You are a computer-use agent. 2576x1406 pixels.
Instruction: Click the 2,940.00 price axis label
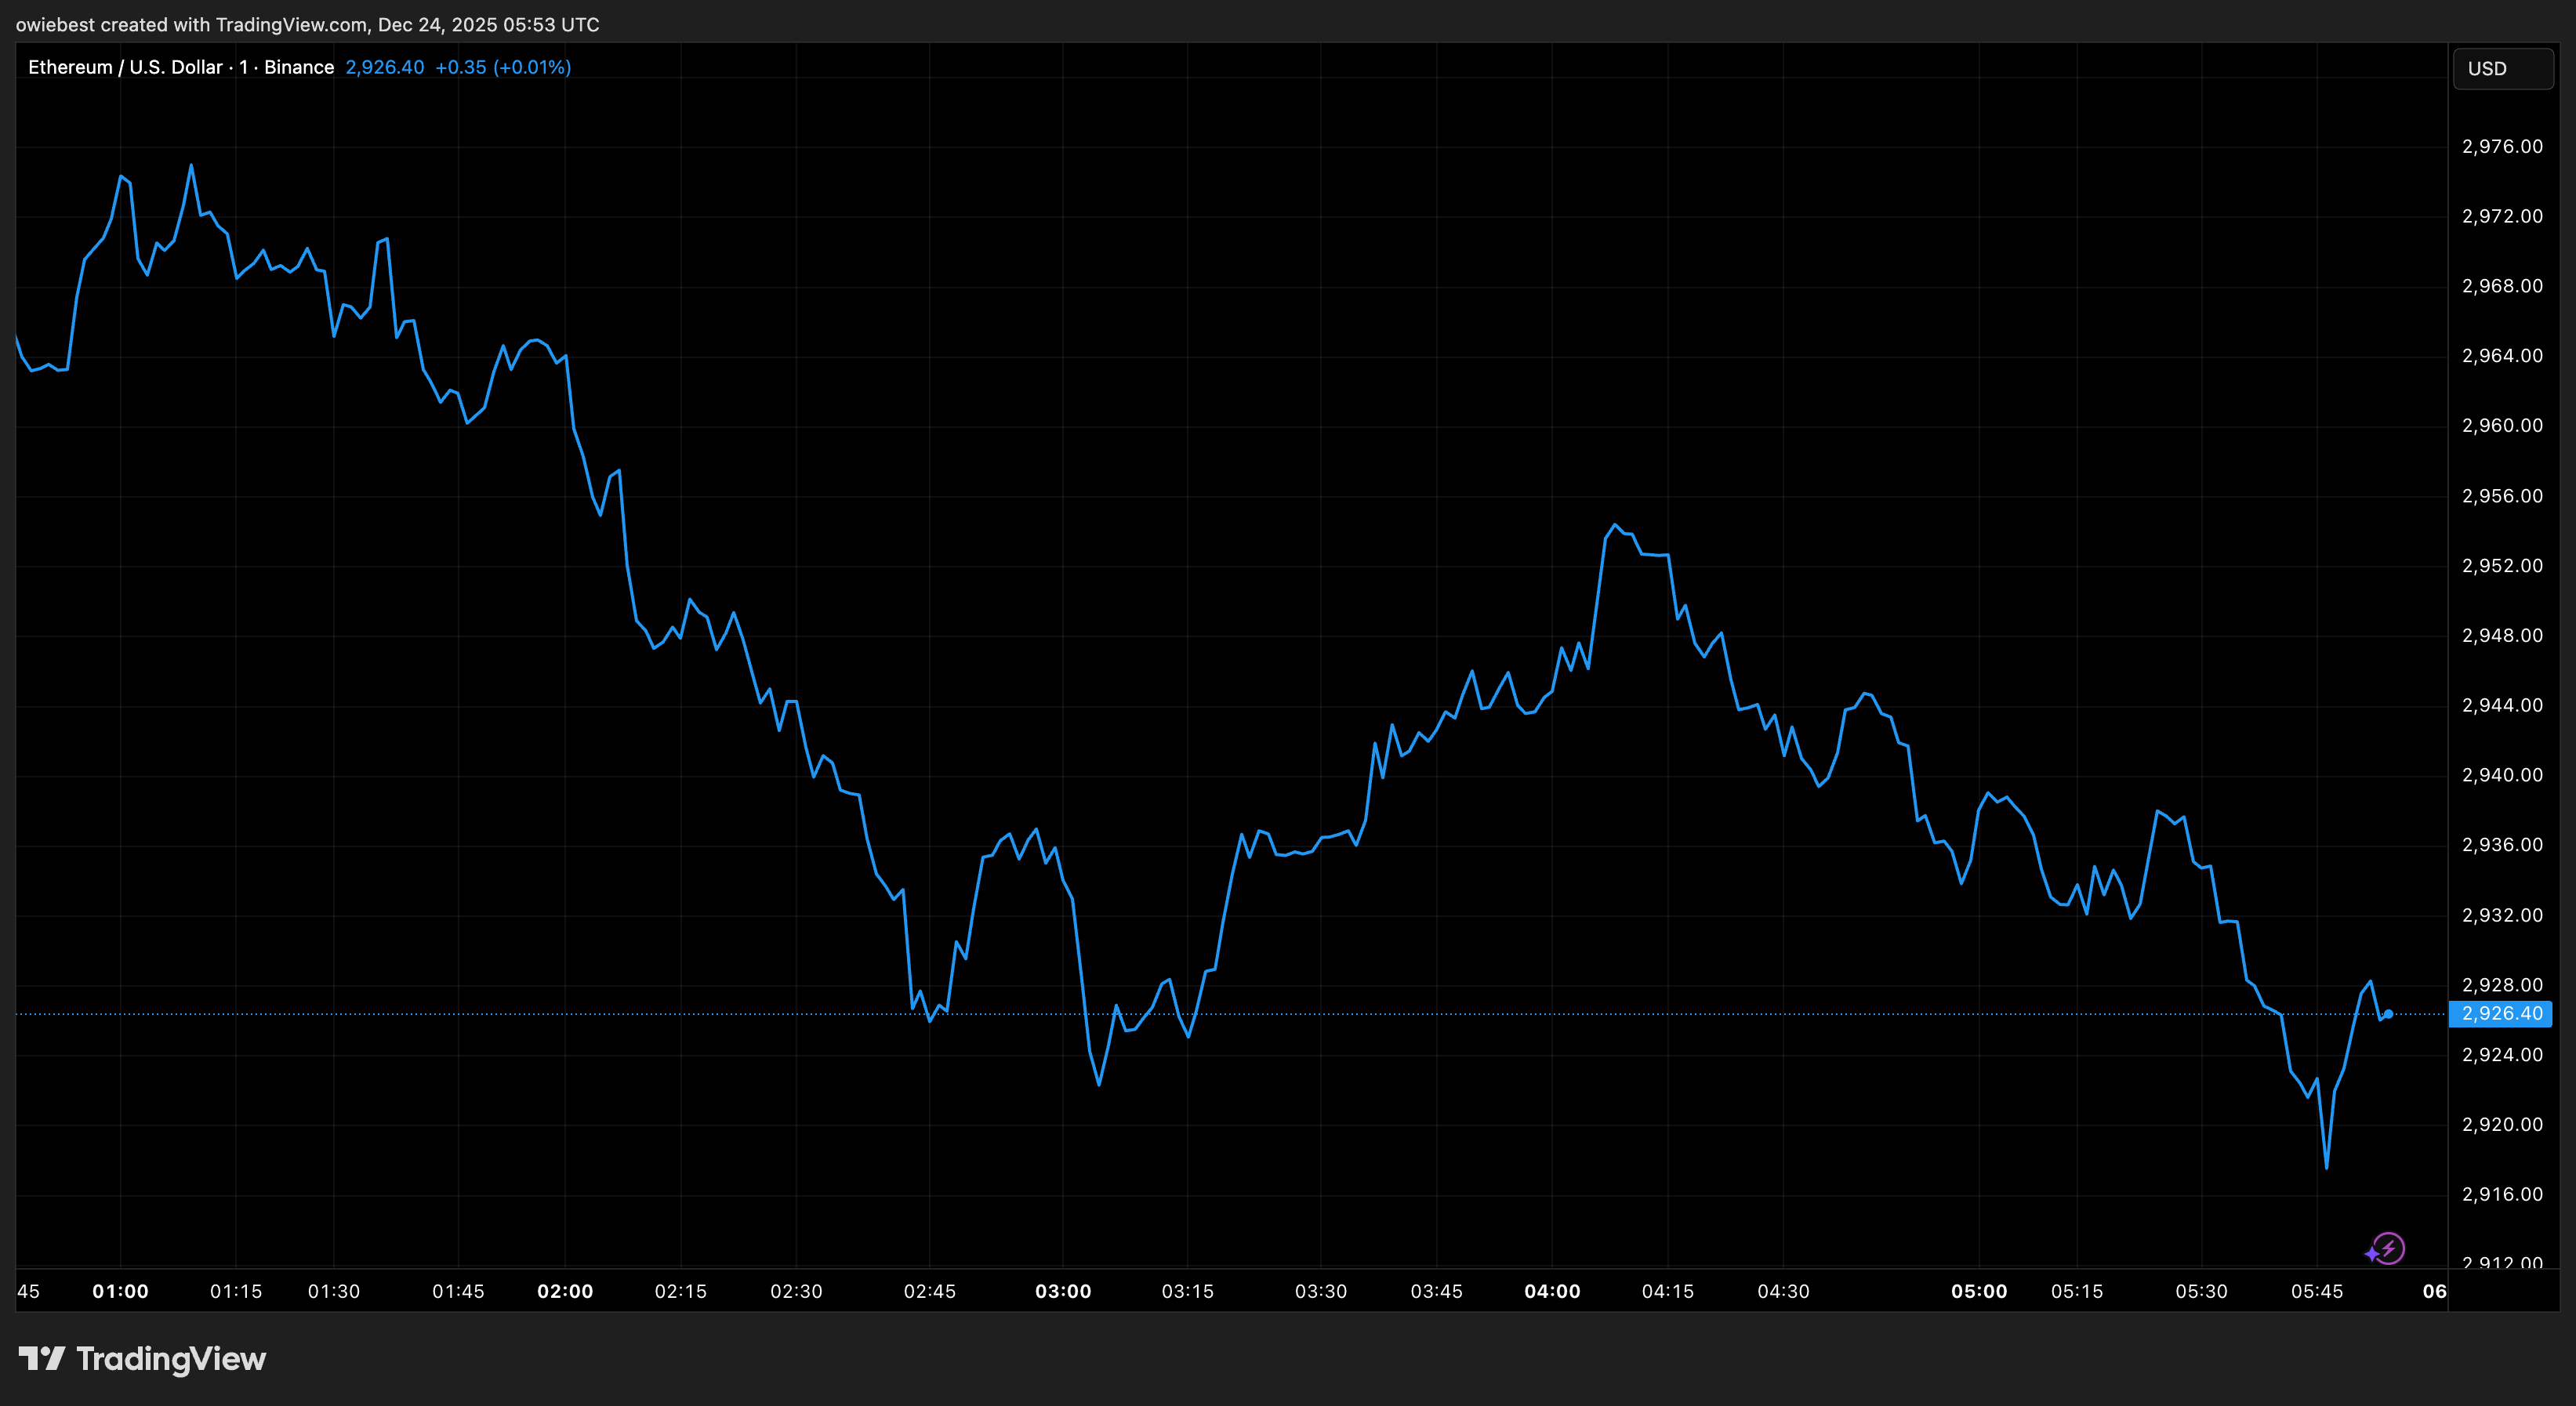[2502, 776]
